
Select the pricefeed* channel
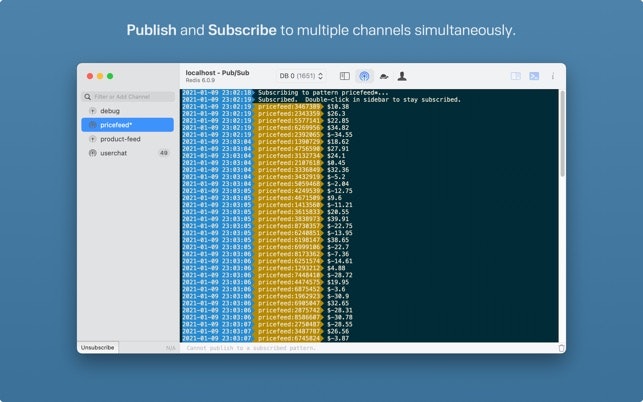click(x=128, y=125)
